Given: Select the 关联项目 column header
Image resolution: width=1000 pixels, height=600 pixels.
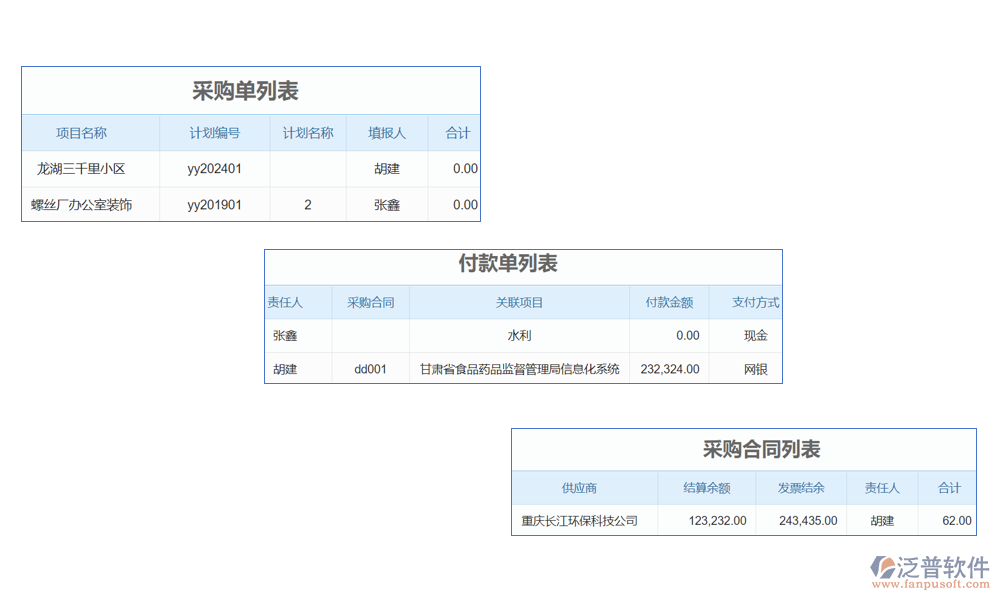Looking at the screenshot, I should (x=519, y=302).
